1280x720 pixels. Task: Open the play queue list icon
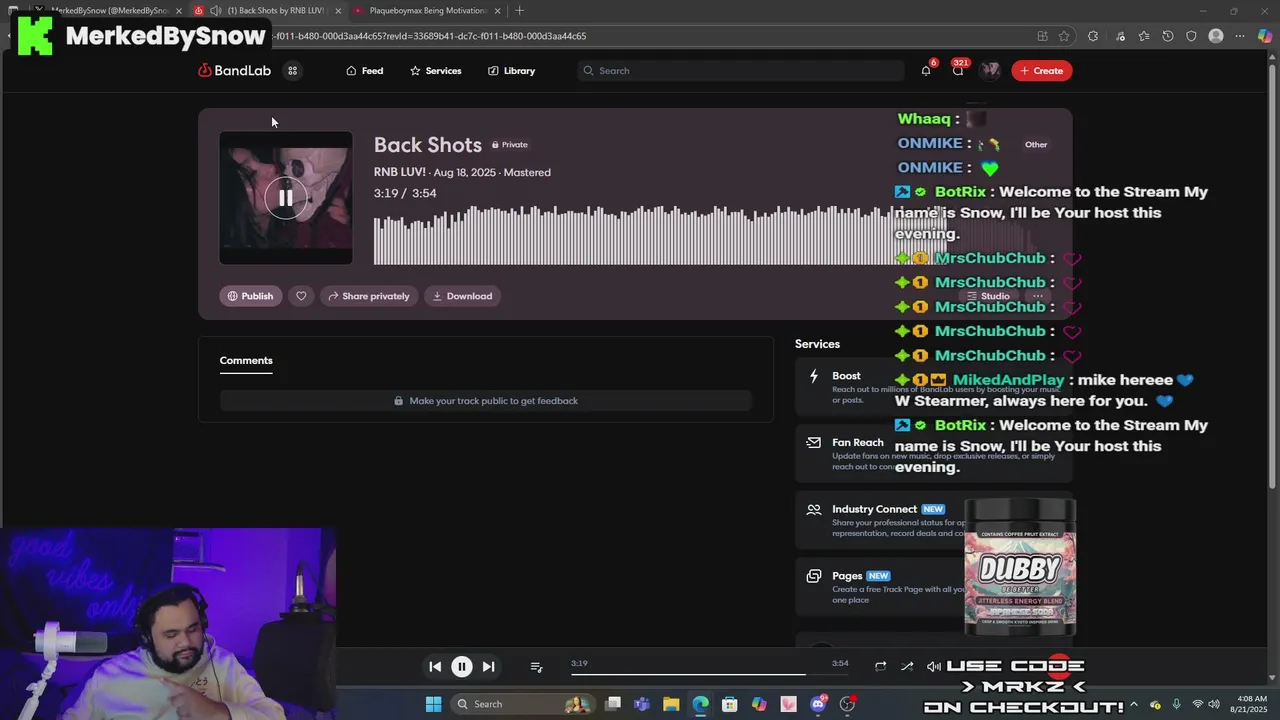(536, 667)
